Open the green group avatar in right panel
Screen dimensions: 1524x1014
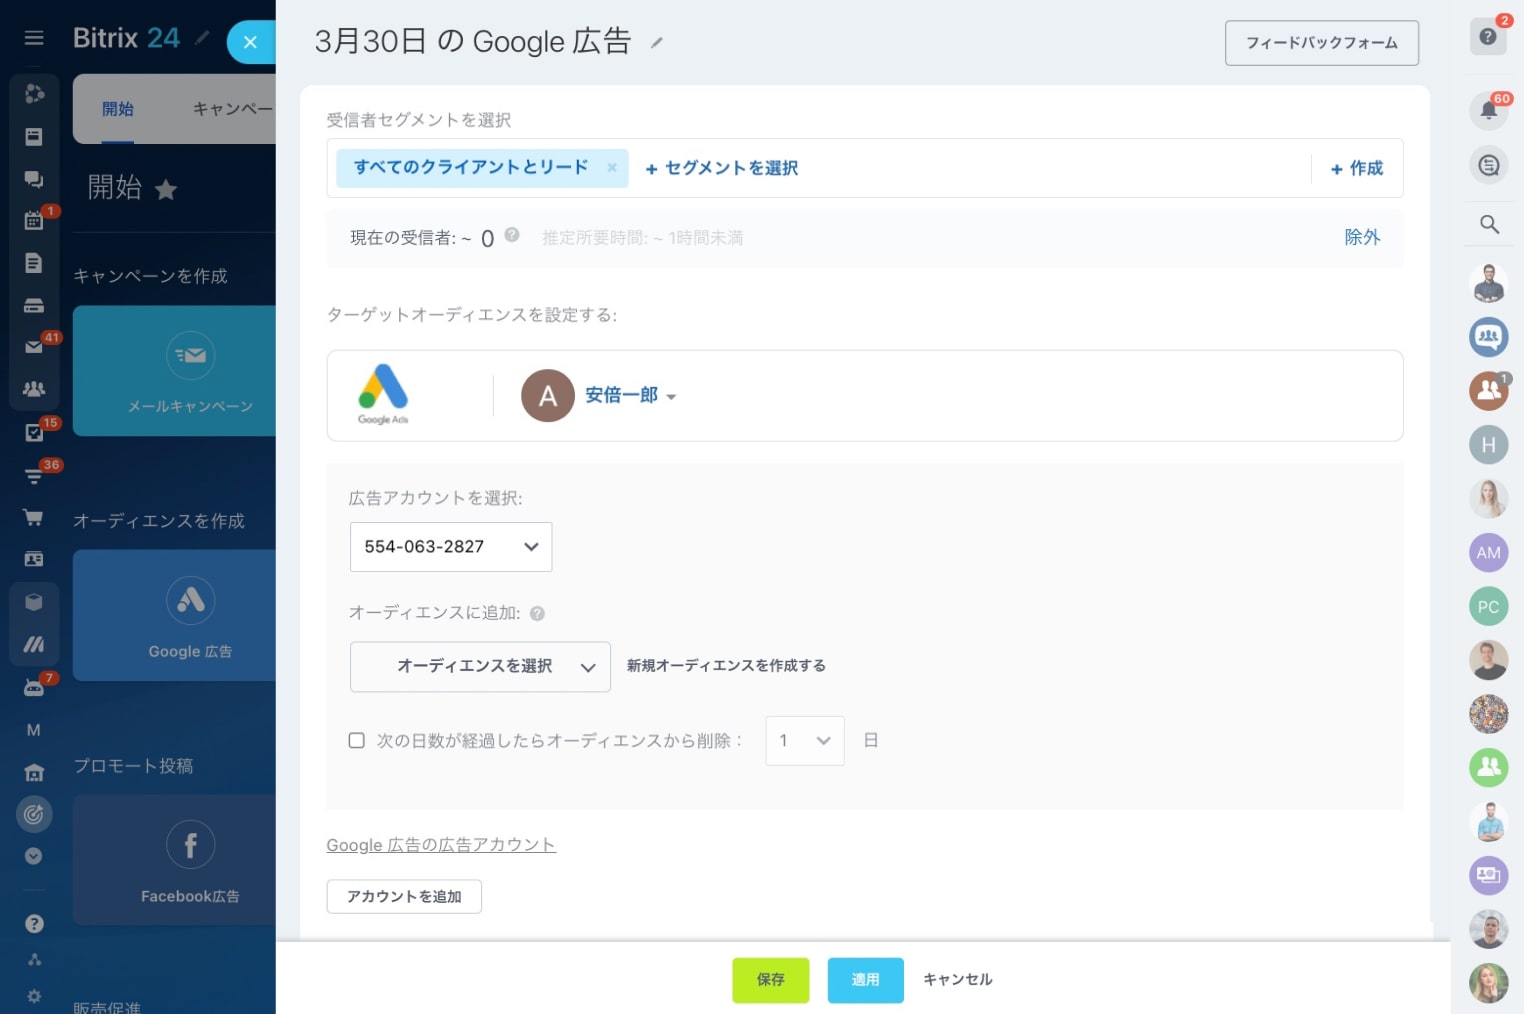coord(1488,767)
